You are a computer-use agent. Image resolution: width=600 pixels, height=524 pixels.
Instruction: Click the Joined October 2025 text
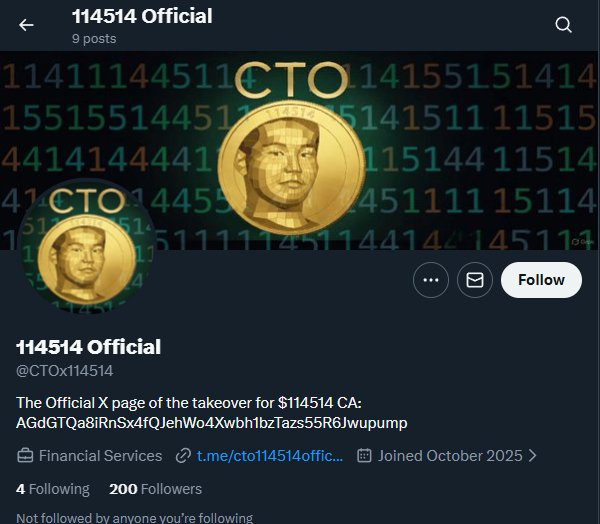450,456
